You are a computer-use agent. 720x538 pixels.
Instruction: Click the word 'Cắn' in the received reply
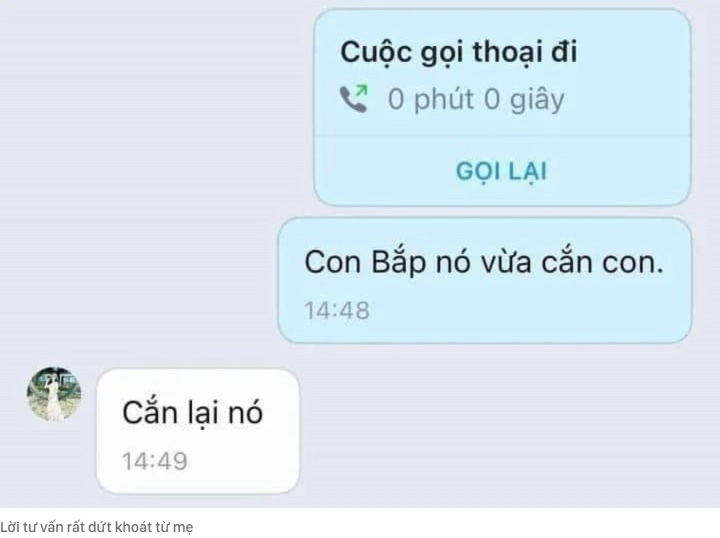150,411
